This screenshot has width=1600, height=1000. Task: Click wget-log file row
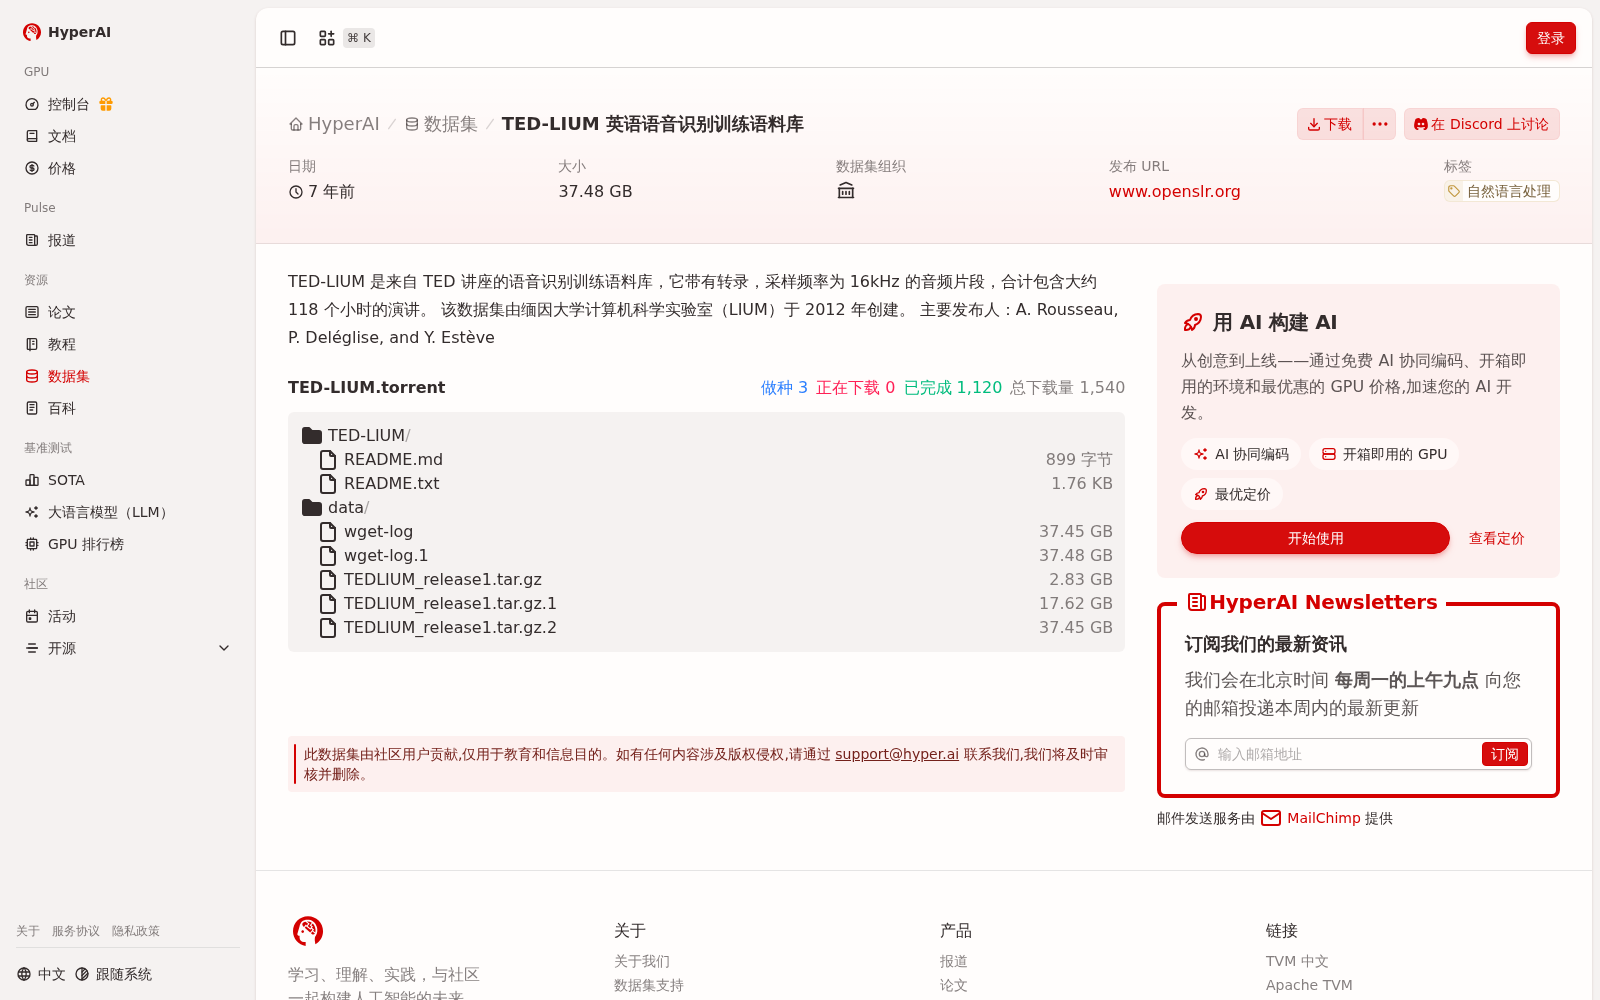coord(706,532)
